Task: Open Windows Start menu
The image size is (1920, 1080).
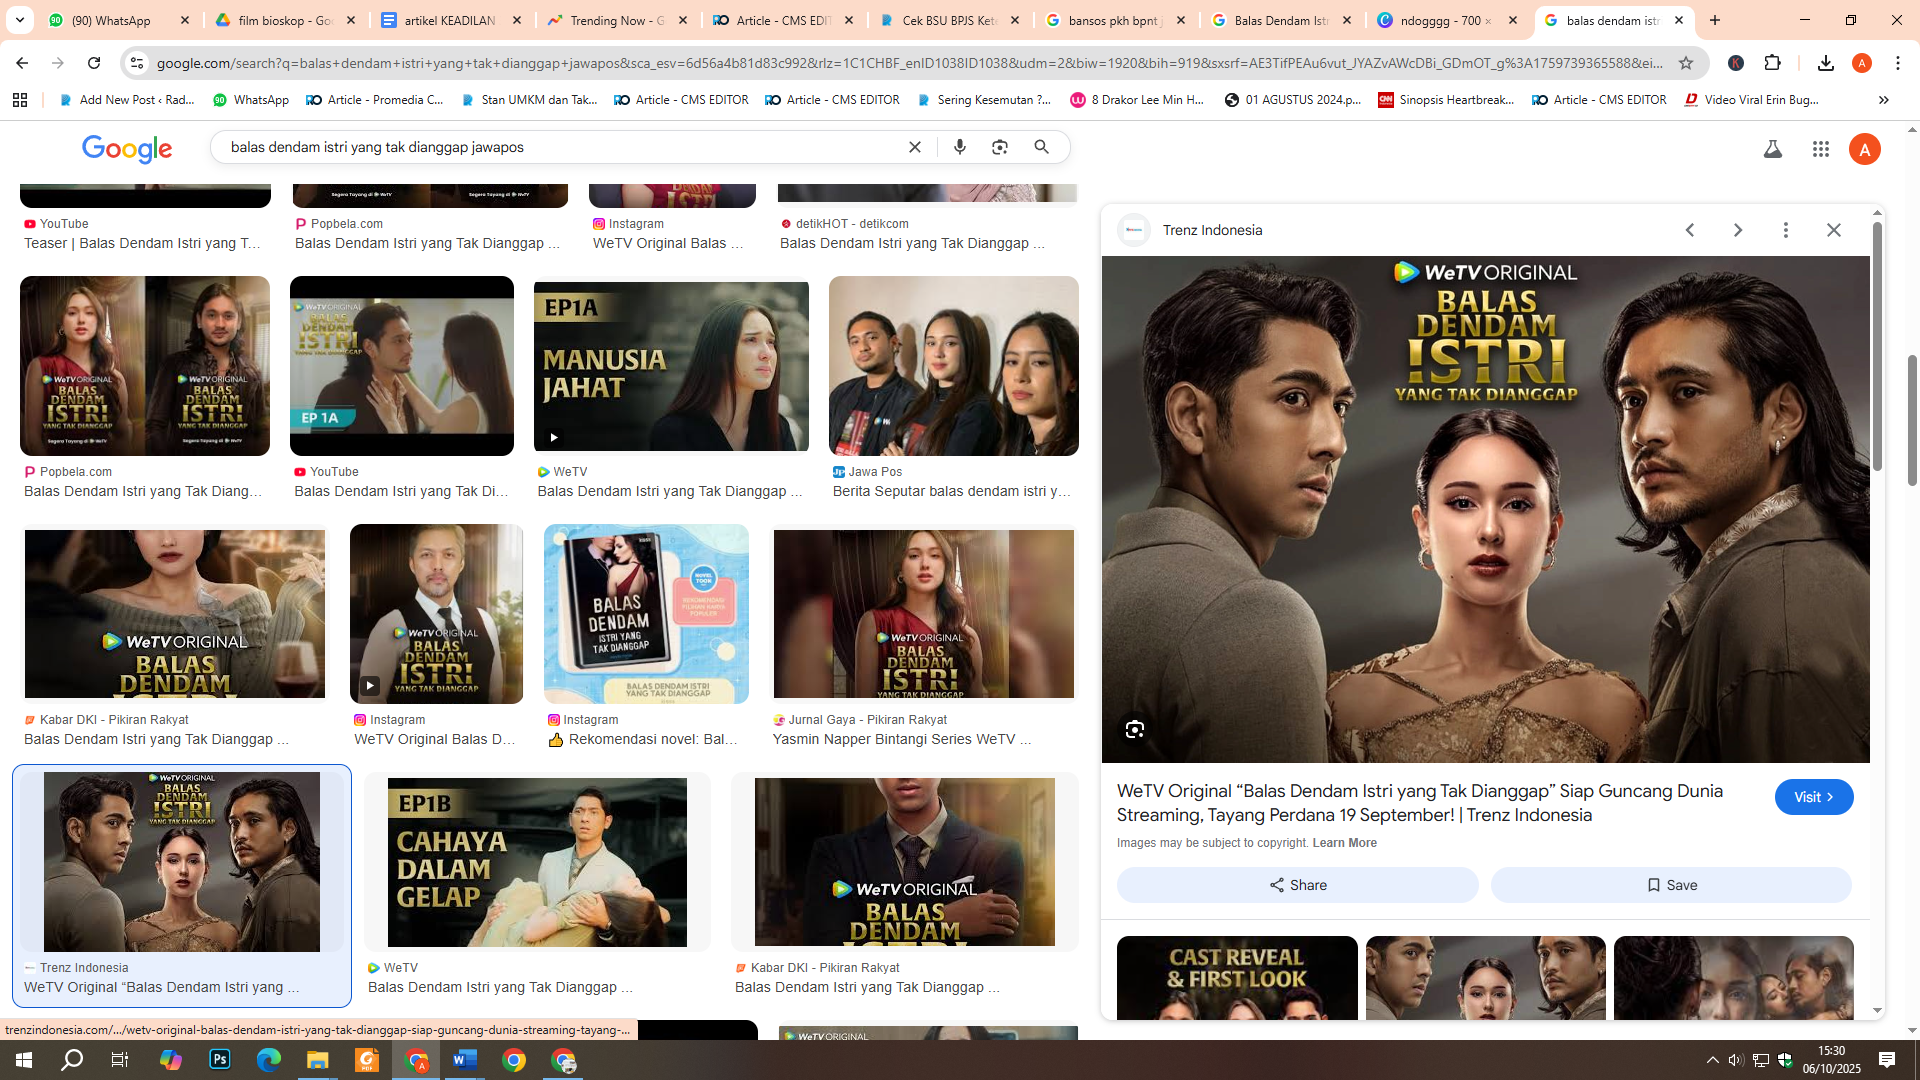Action: (x=24, y=1060)
